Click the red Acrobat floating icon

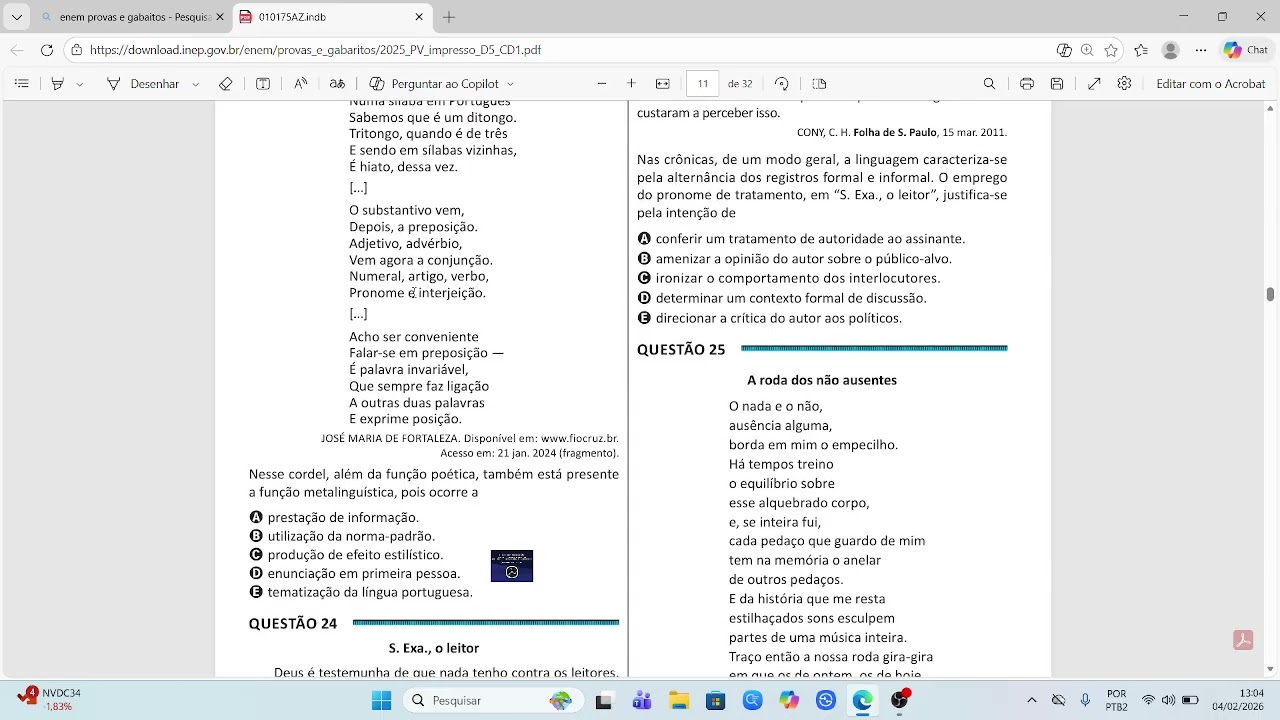[1243, 640]
